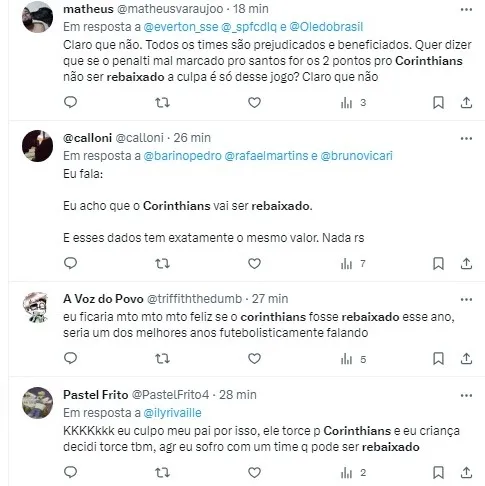Open the @brunovicari mention

[x=356, y=156]
